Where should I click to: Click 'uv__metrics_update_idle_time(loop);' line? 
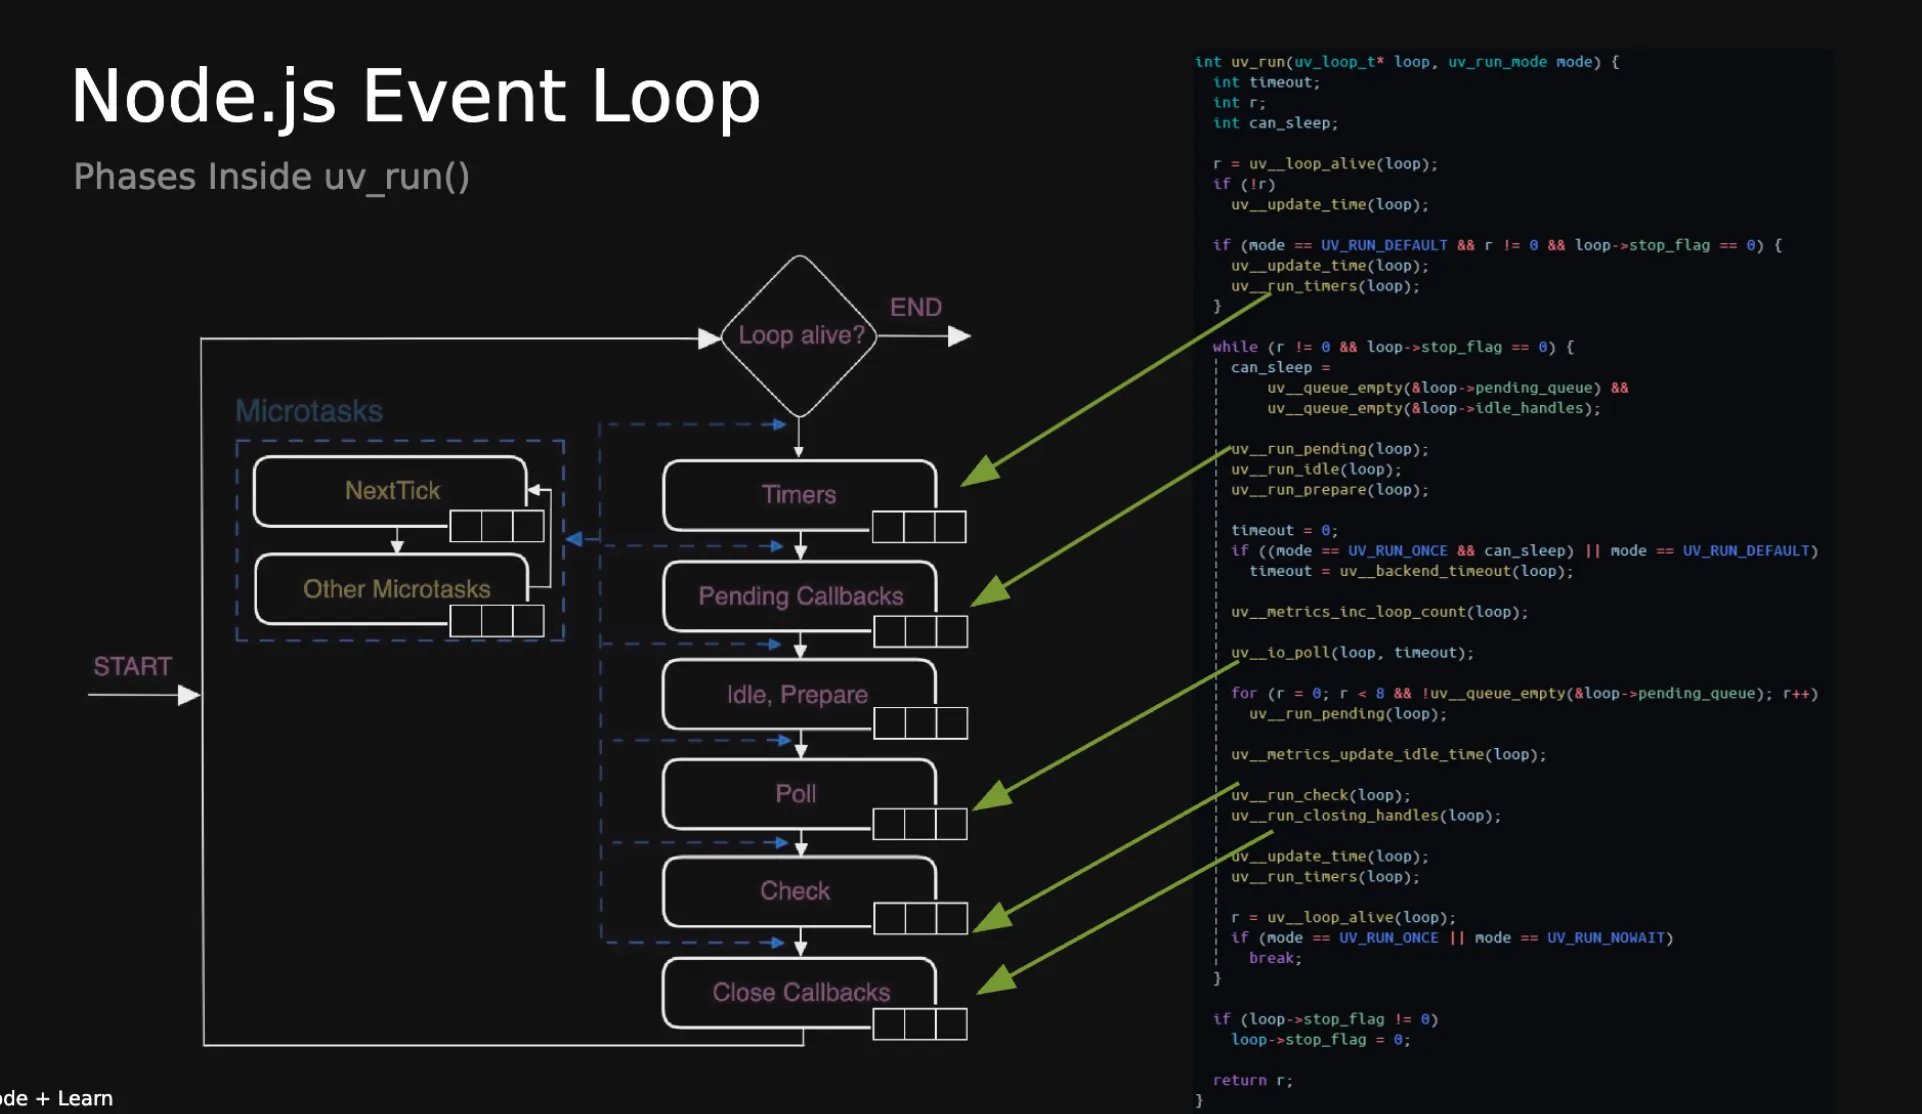point(1389,755)
